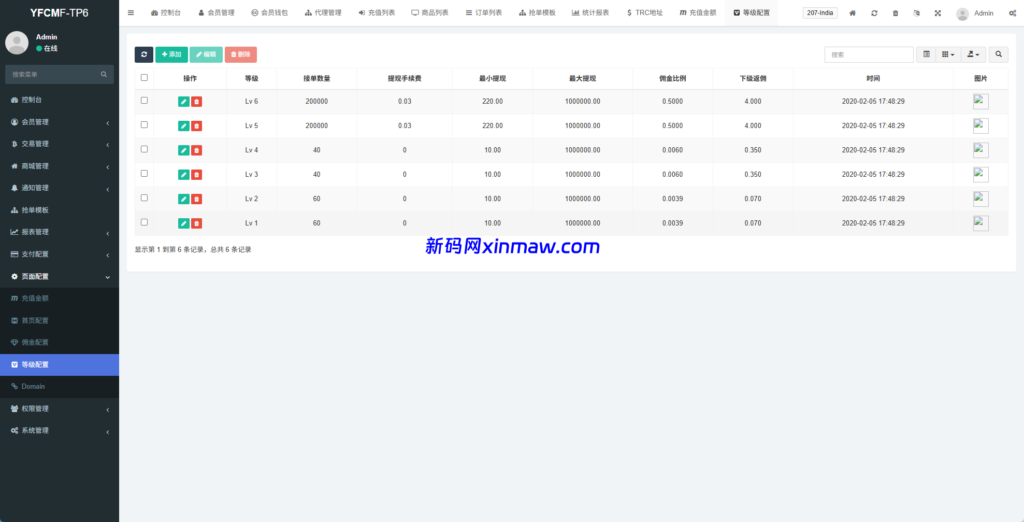Expand 权限管理 in the sidebar

pos(59,409)
